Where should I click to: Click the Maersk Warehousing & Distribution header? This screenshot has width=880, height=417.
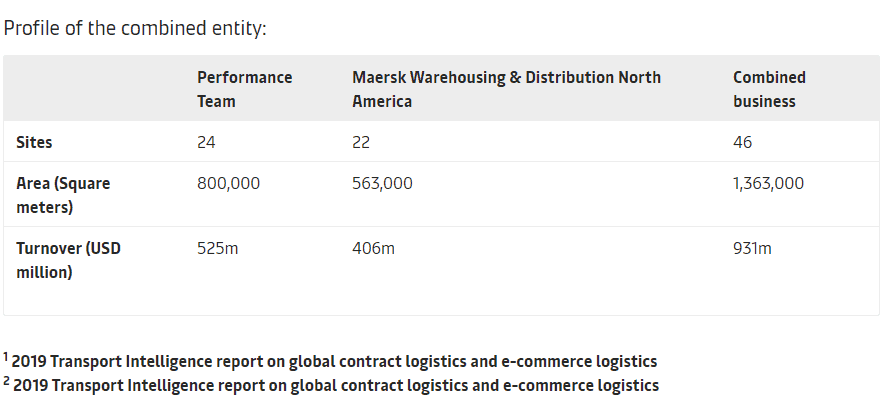pos(506,89)
